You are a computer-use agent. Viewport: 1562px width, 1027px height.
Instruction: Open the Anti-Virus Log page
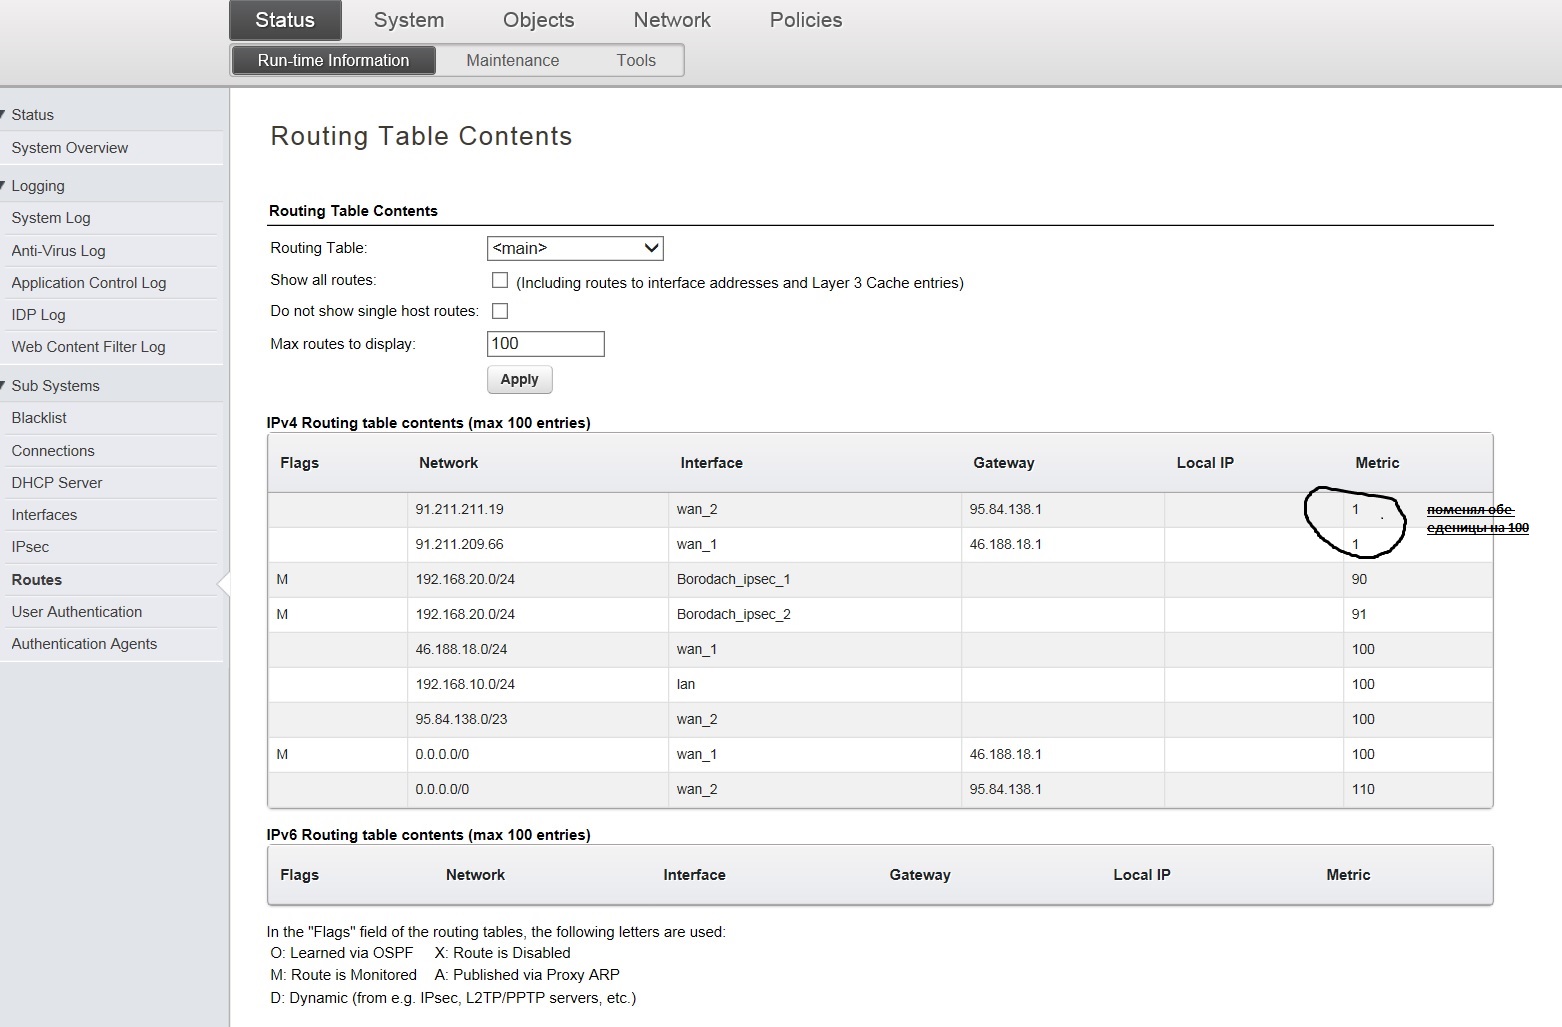click(x=58, y=251)
